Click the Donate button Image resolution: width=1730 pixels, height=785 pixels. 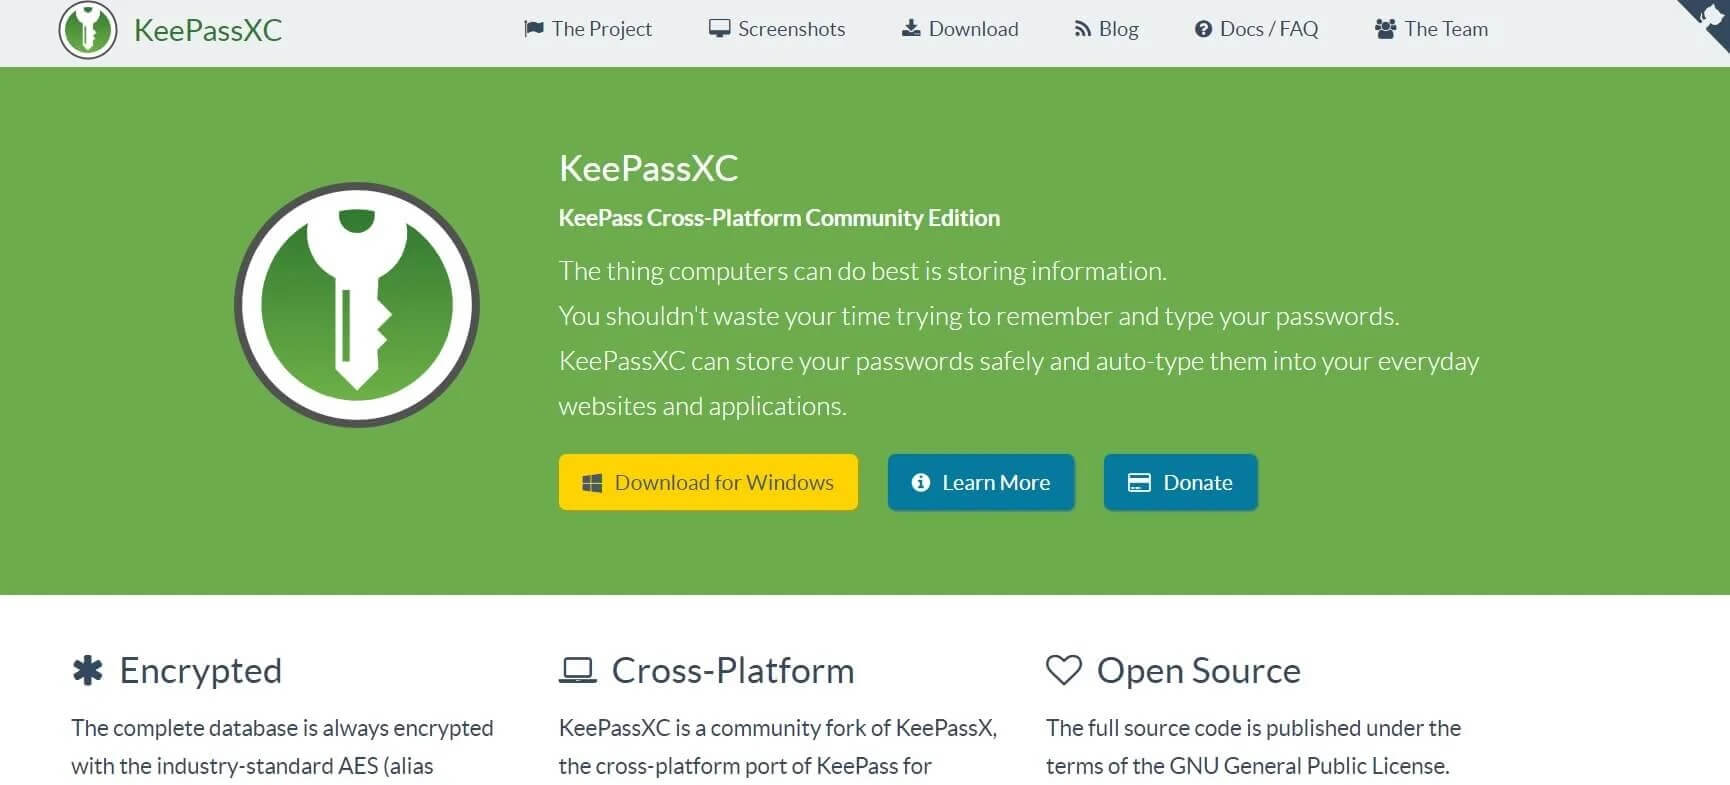click(x=1181, y=482)
